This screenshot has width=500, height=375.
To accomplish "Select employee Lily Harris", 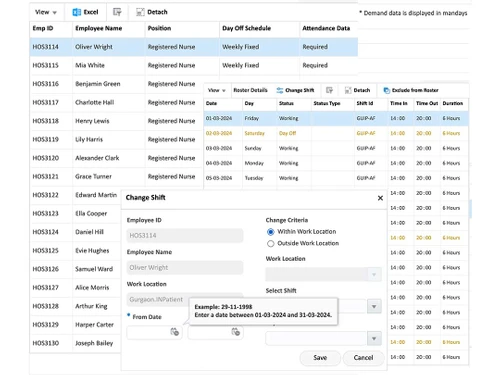I will coord(89,139).
